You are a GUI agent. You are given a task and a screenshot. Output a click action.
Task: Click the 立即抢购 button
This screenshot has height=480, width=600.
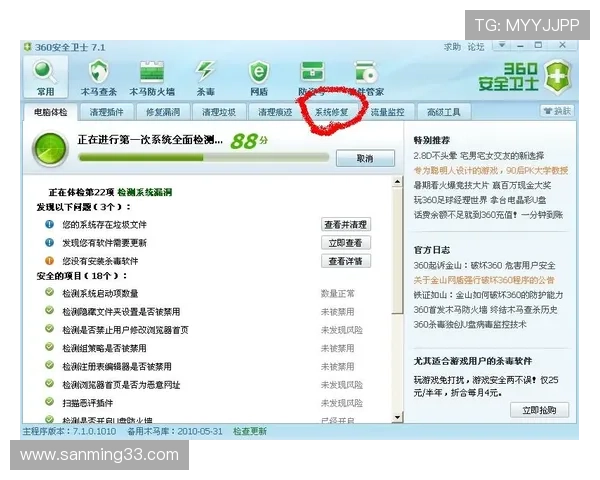[x=540, y=410]
